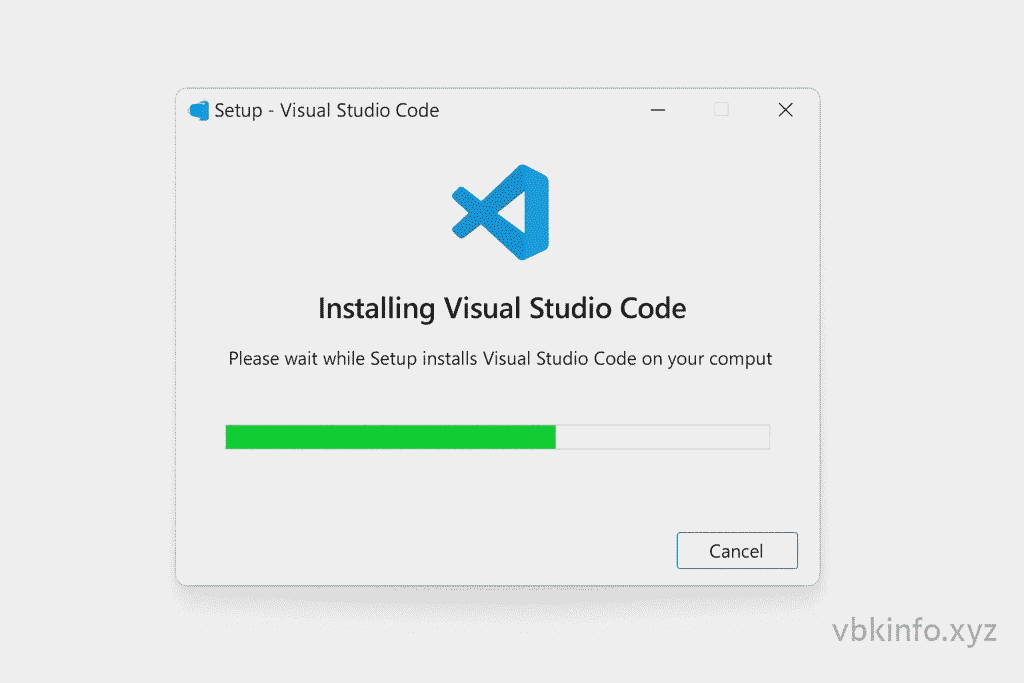Click the green filled portion of the progress bar
This screenshot has width=1024, height=683.
(x=390, y=436)
